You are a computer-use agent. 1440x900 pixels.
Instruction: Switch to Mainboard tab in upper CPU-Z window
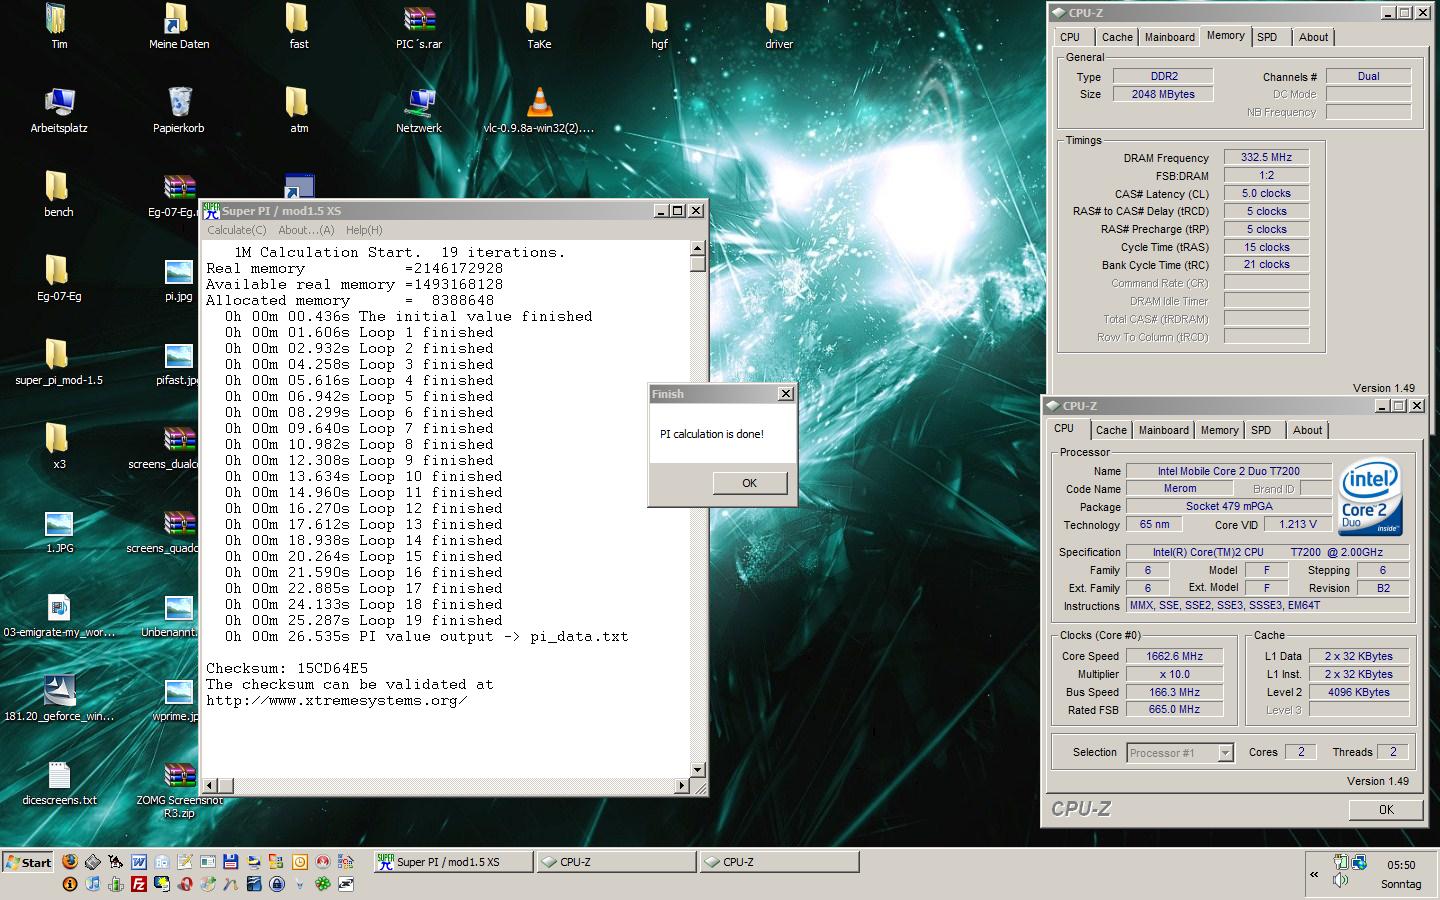(1169, 37)
